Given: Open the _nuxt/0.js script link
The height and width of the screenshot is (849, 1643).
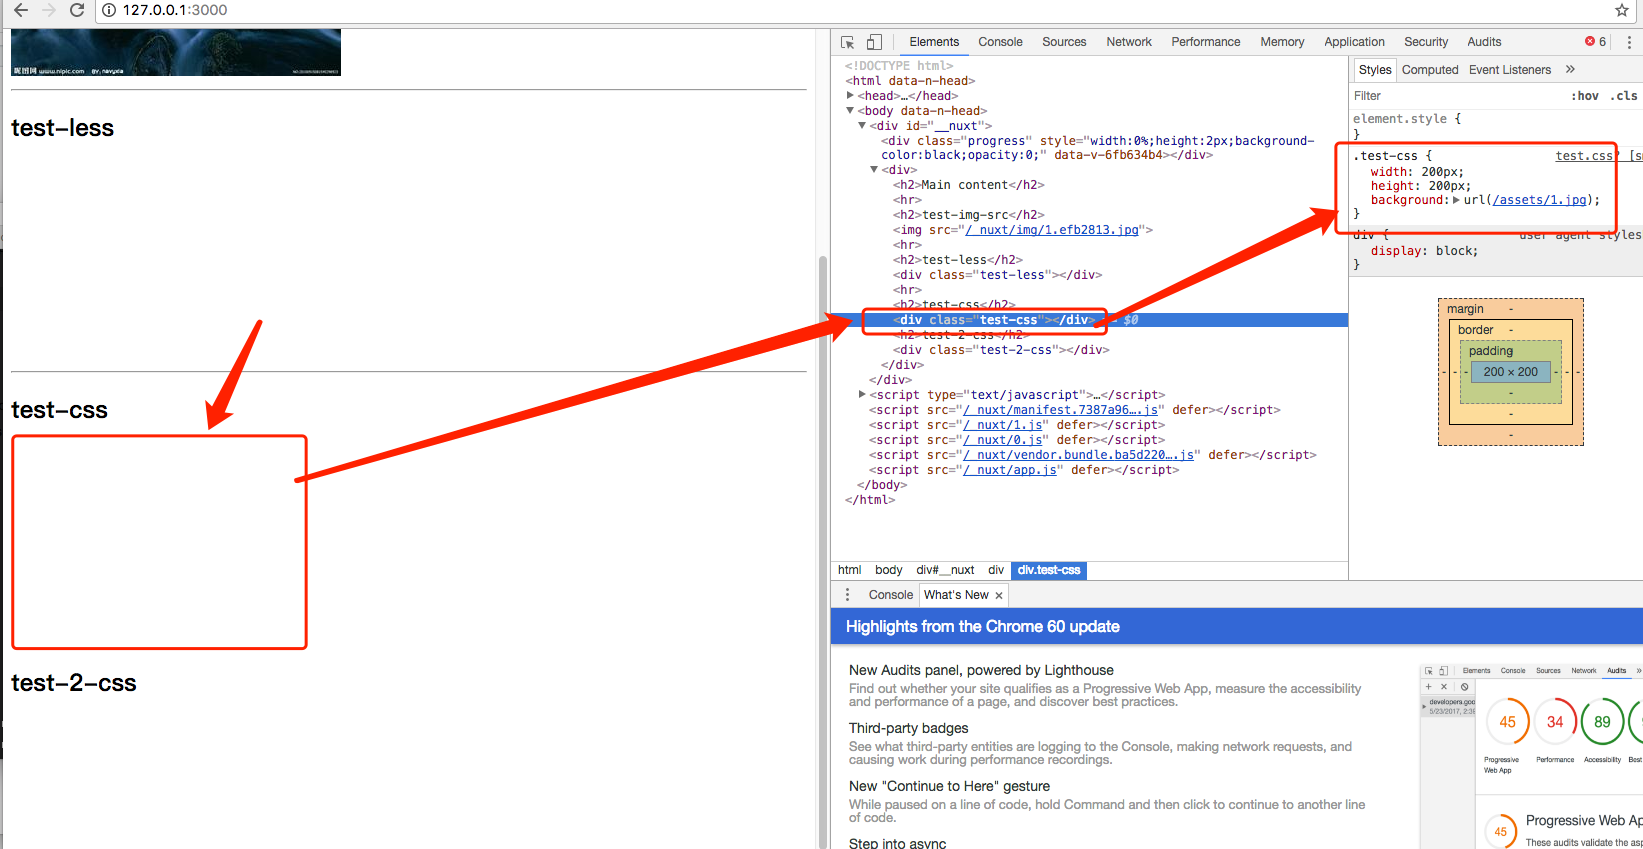Looking at the screenshot, I should tap(1004, 440).
